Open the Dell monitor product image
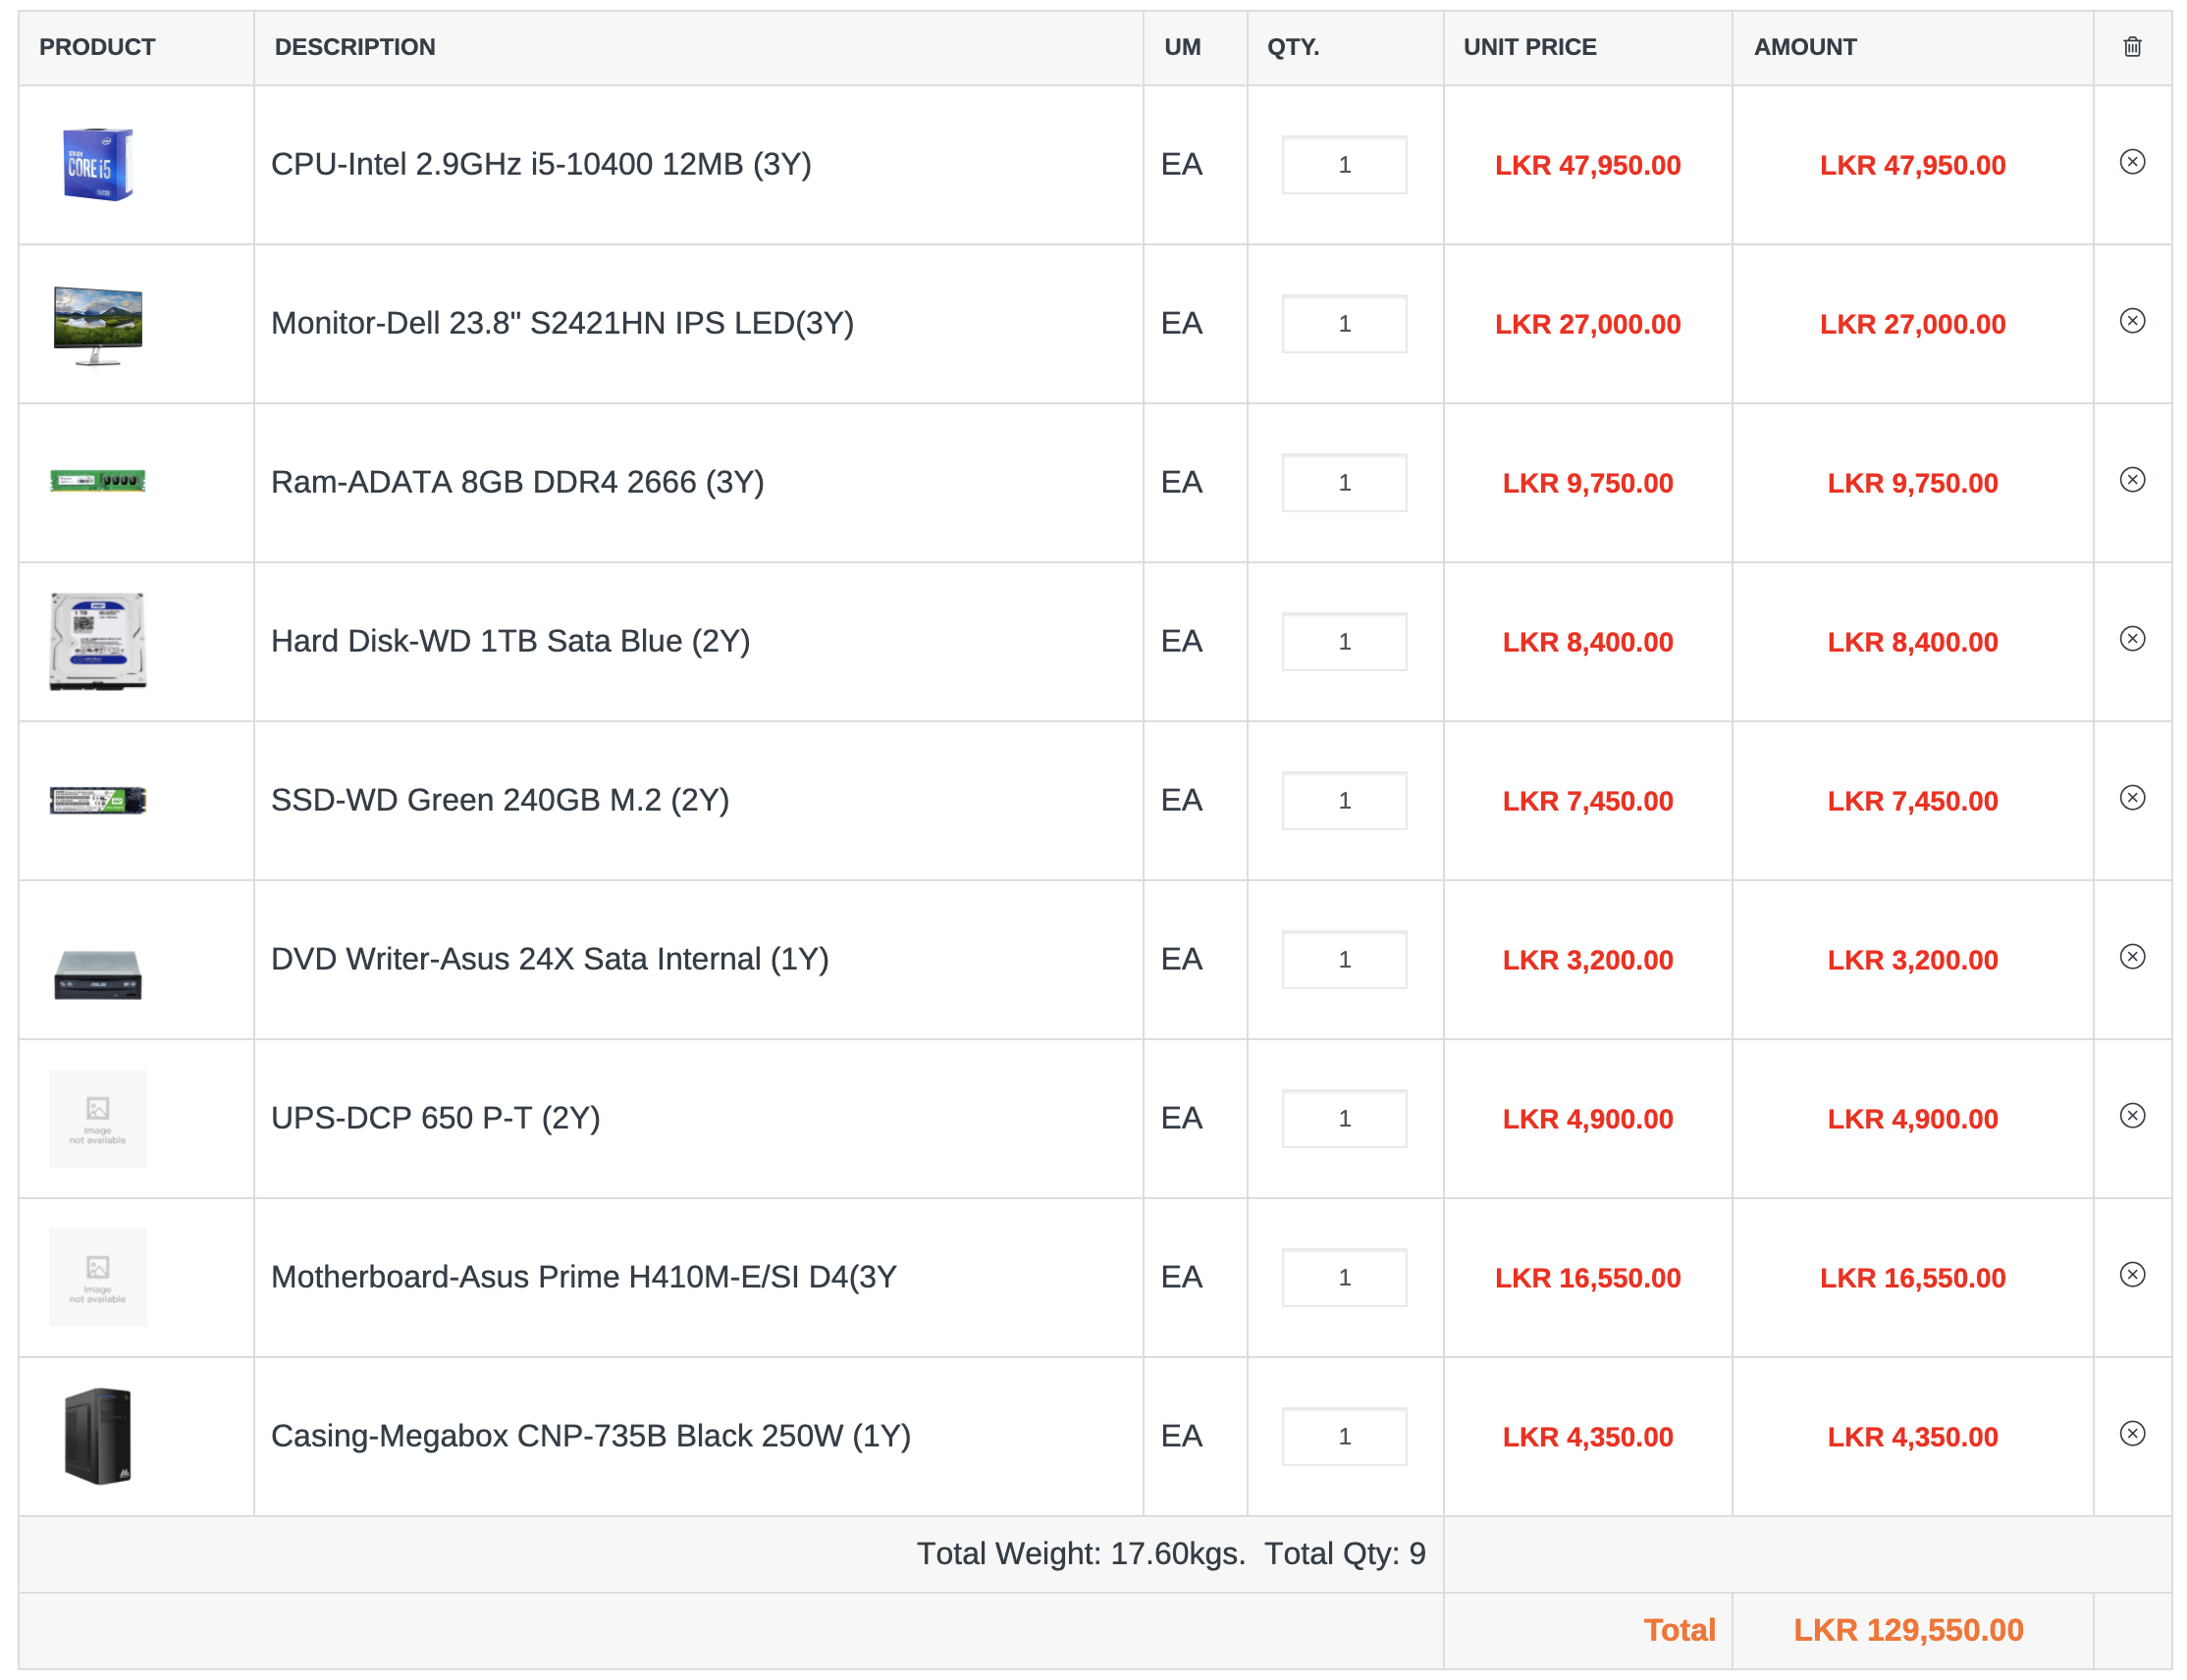This screenshot has height=1680, width=2187. tap(98, 325)
